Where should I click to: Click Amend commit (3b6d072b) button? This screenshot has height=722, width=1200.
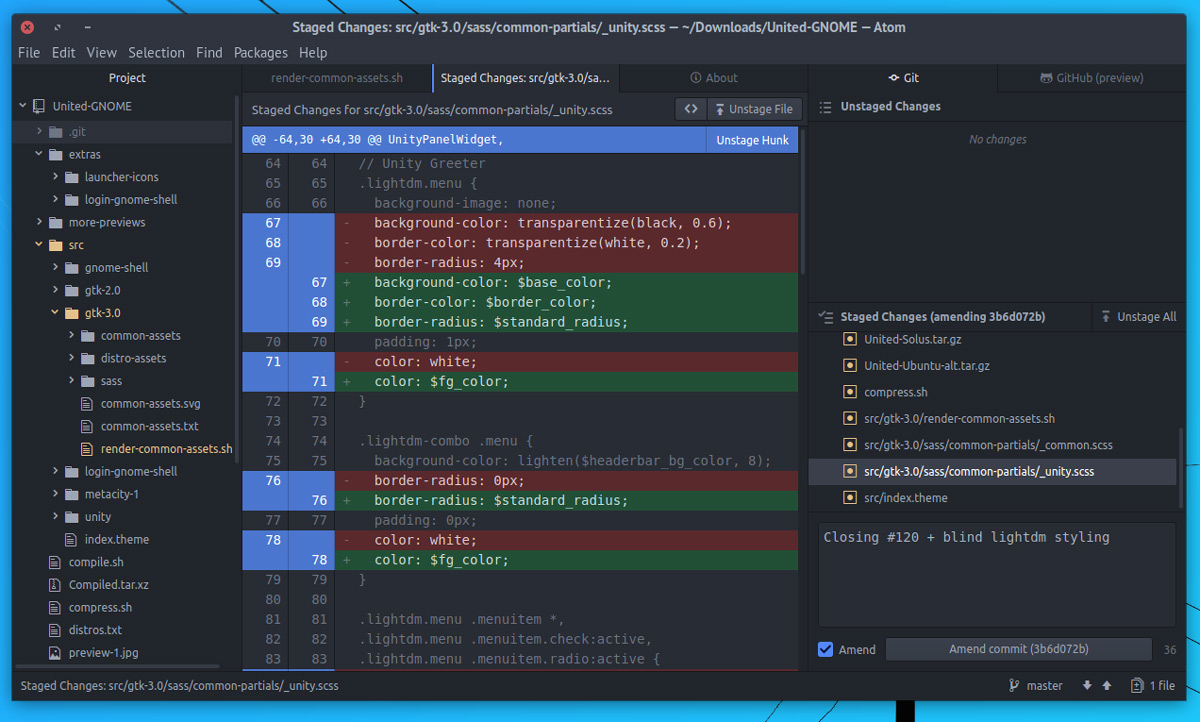coord(1018,649)
